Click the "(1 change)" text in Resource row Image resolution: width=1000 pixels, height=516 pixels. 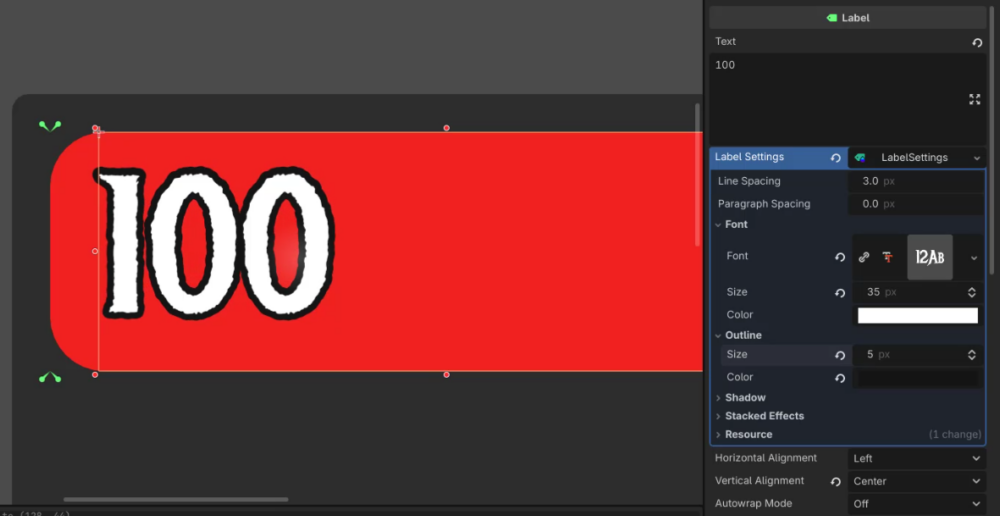[955, 435]
